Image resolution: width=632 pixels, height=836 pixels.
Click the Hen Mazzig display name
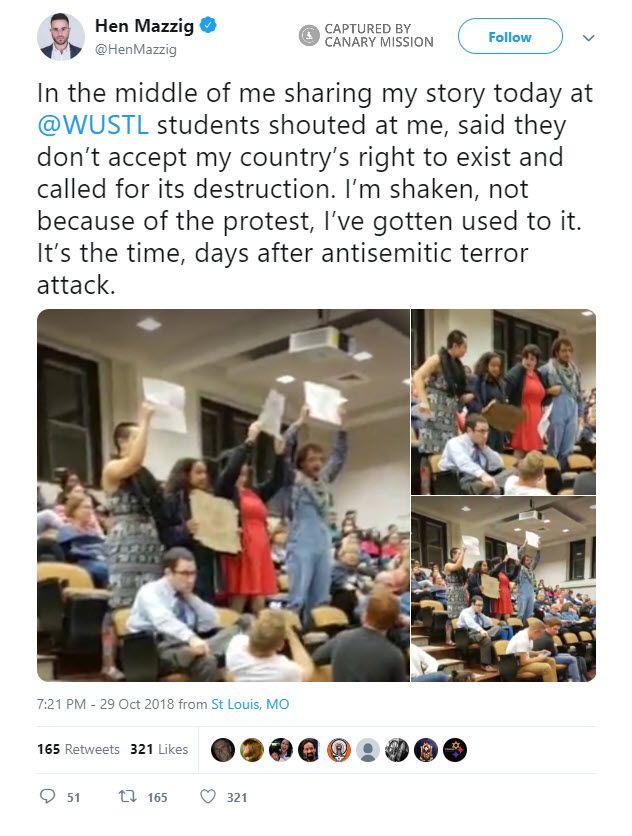(x=145, y=26)
